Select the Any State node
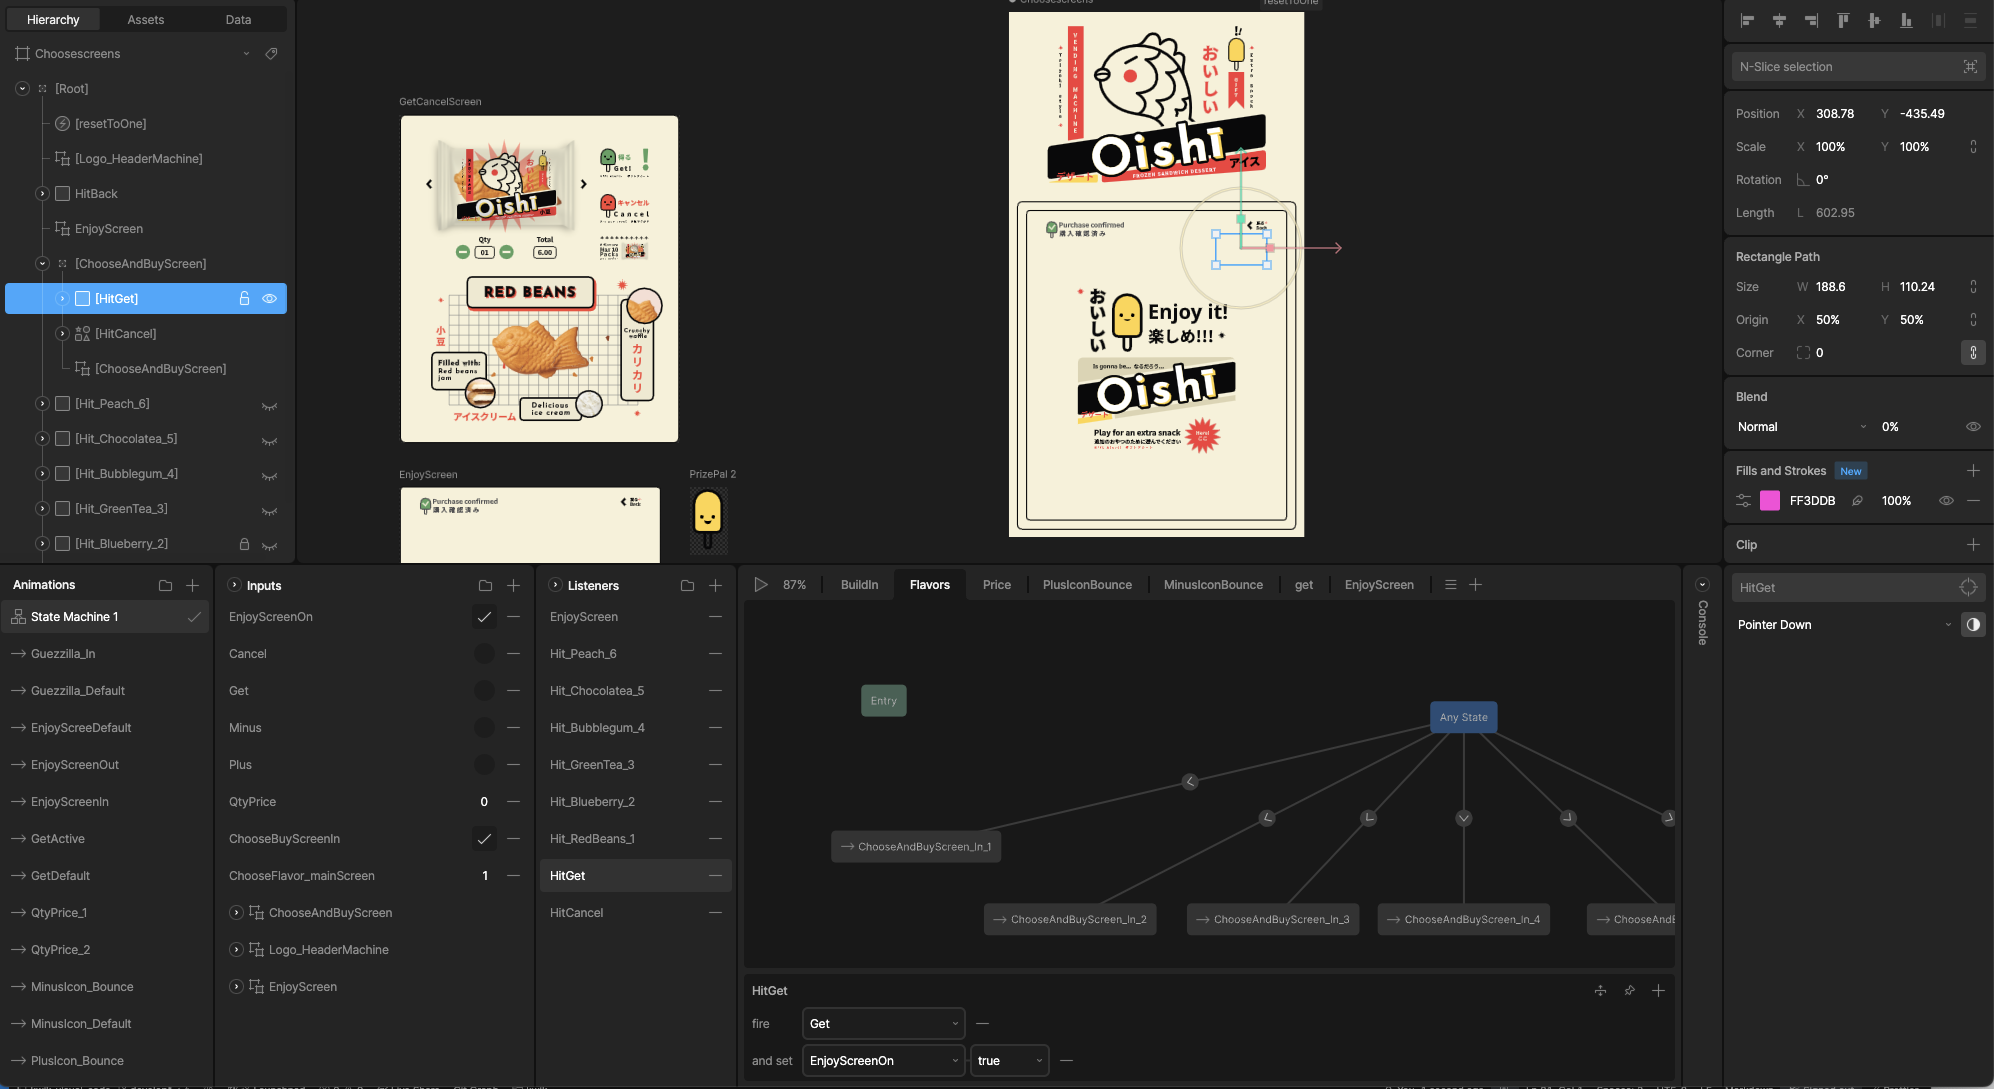The height and width of the screenshot is (1089, 1994). pyautogui.click(x=1463, y=717)
